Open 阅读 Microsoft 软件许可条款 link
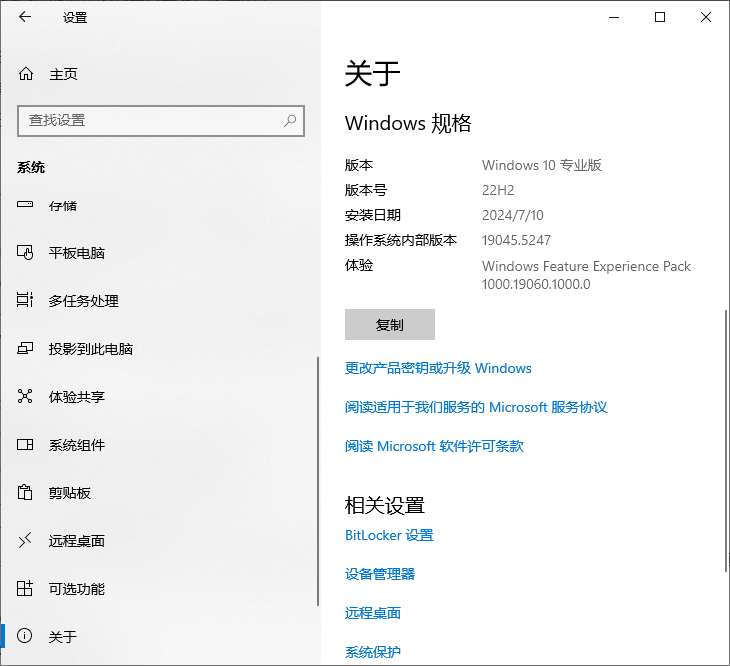 pyautogui.click(x=434, y=446)
